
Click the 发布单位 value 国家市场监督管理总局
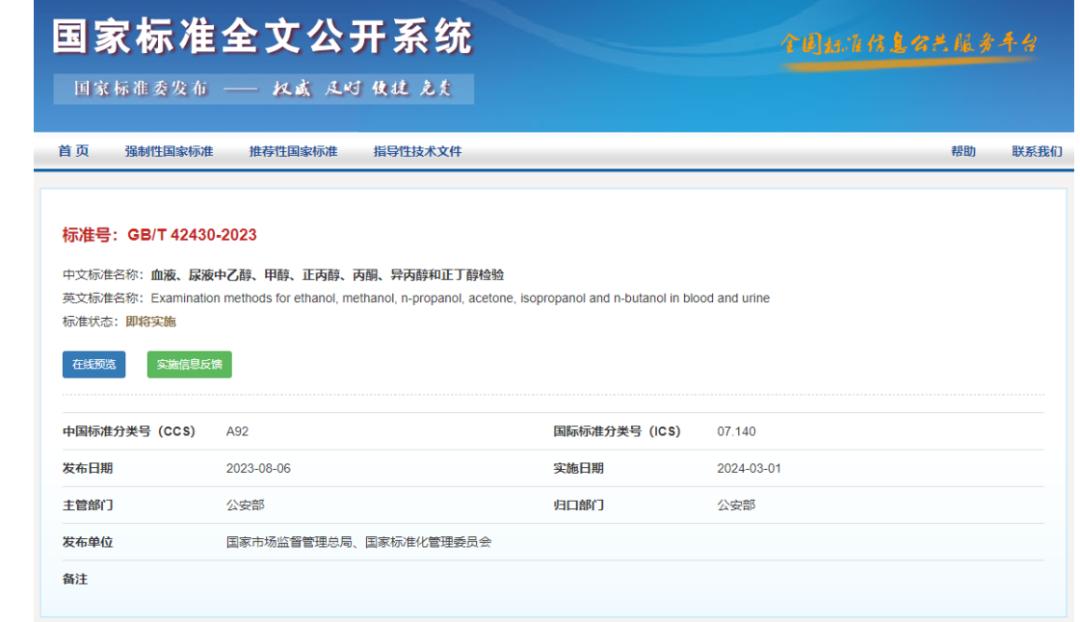point(291,542)
